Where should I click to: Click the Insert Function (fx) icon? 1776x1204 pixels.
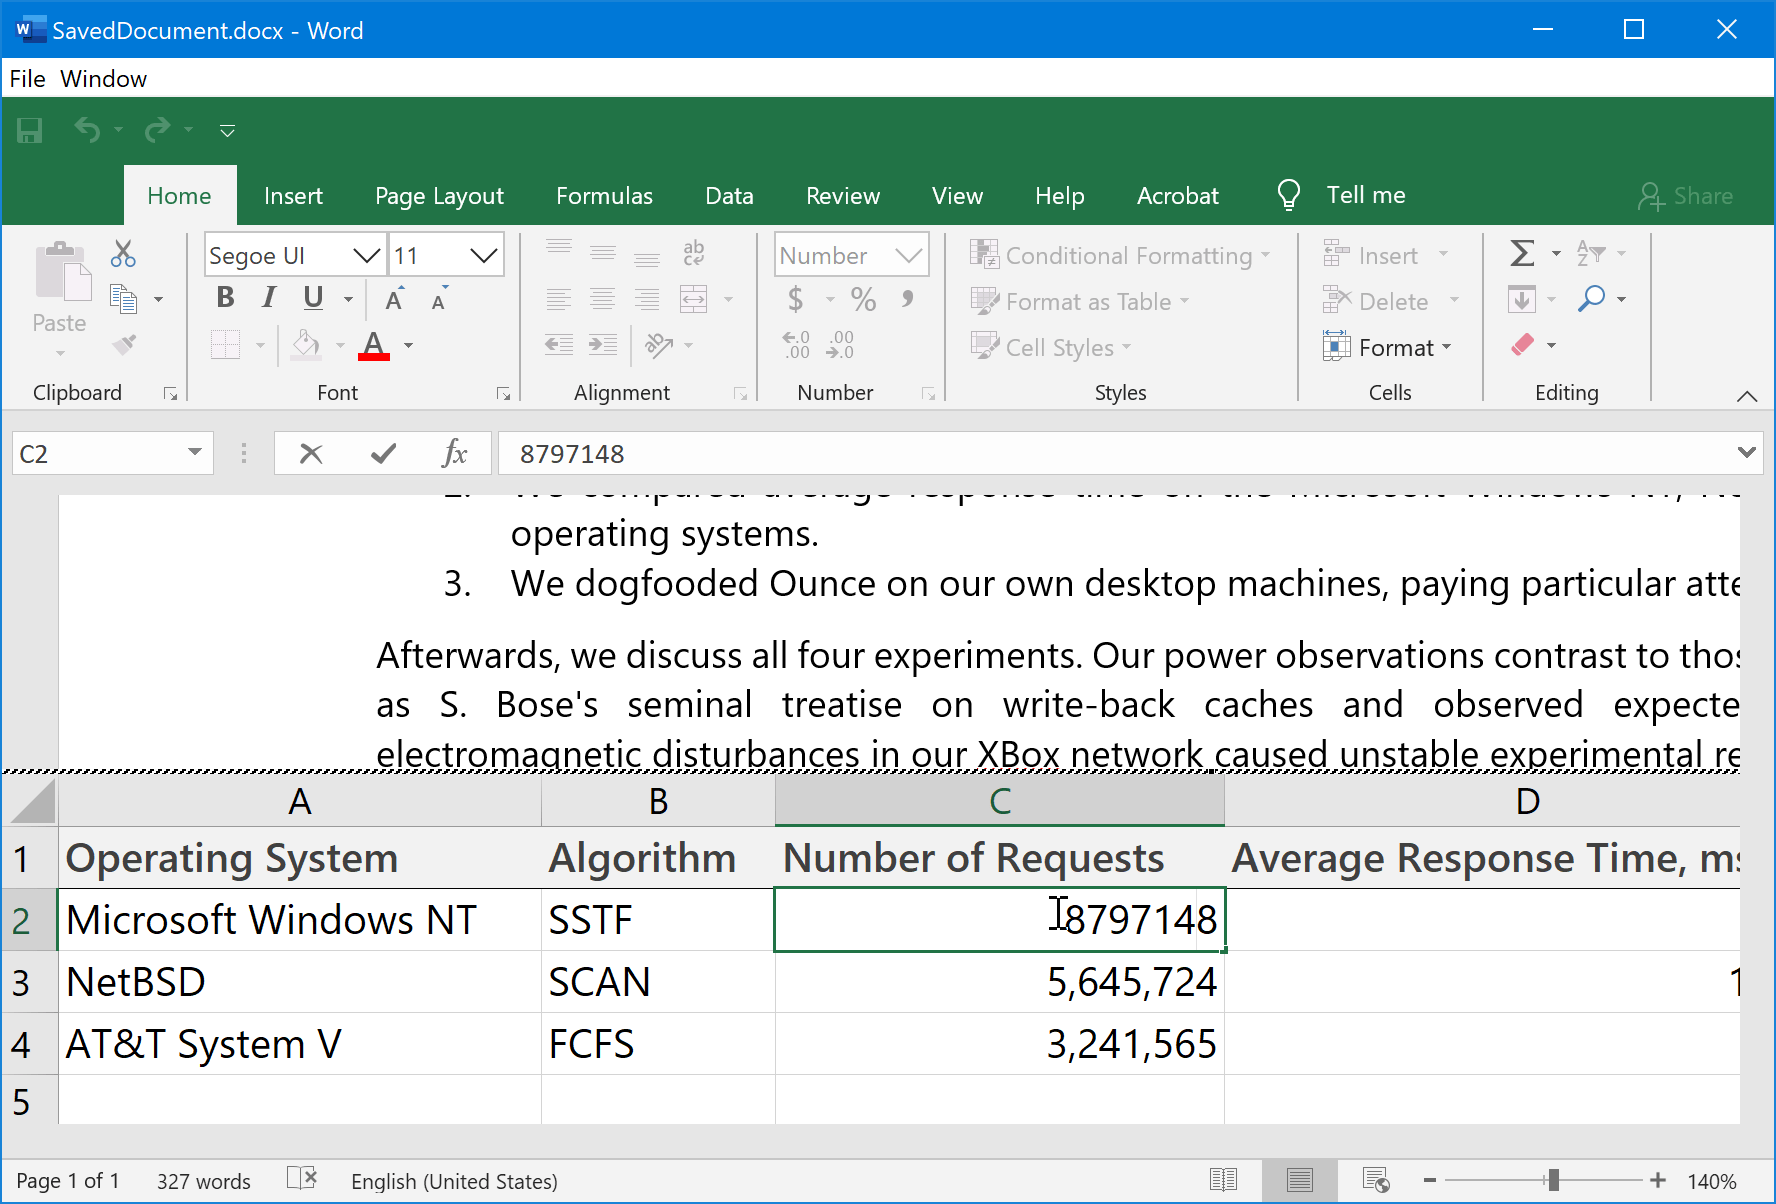click(x=456, y=453)
